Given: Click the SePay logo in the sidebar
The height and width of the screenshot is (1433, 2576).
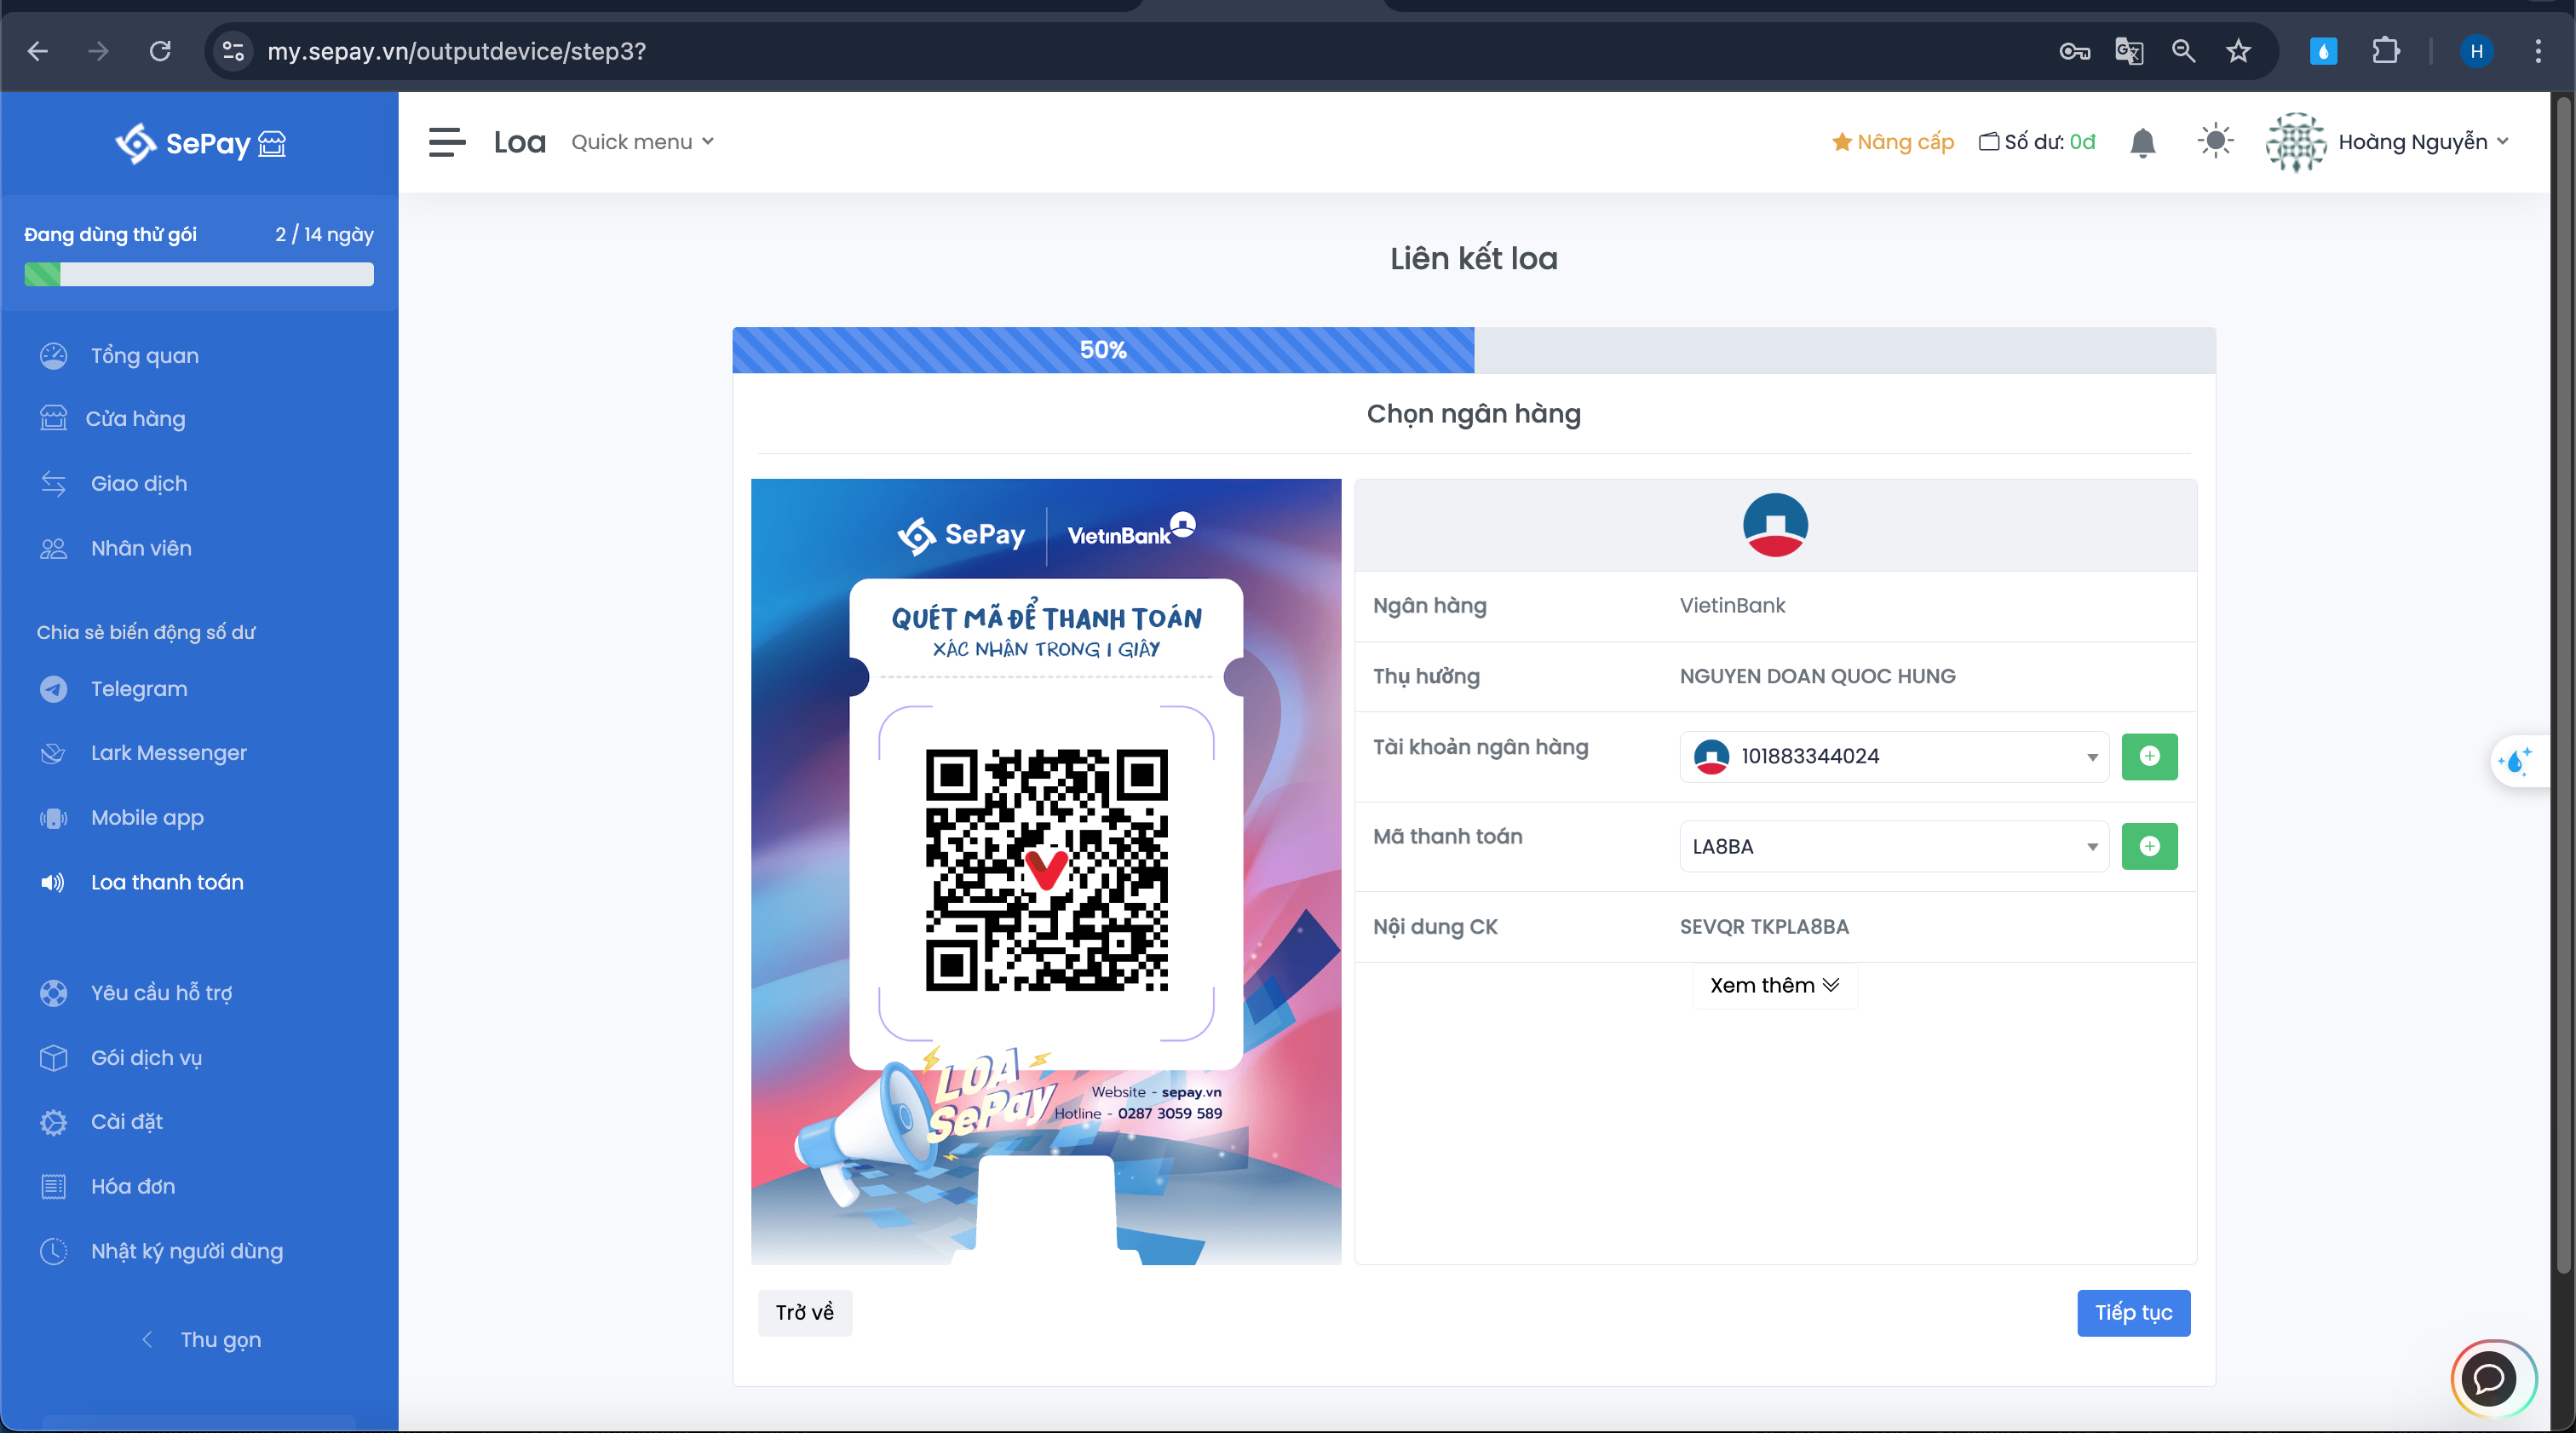Looking at the screenshot, I should (200, 143).
